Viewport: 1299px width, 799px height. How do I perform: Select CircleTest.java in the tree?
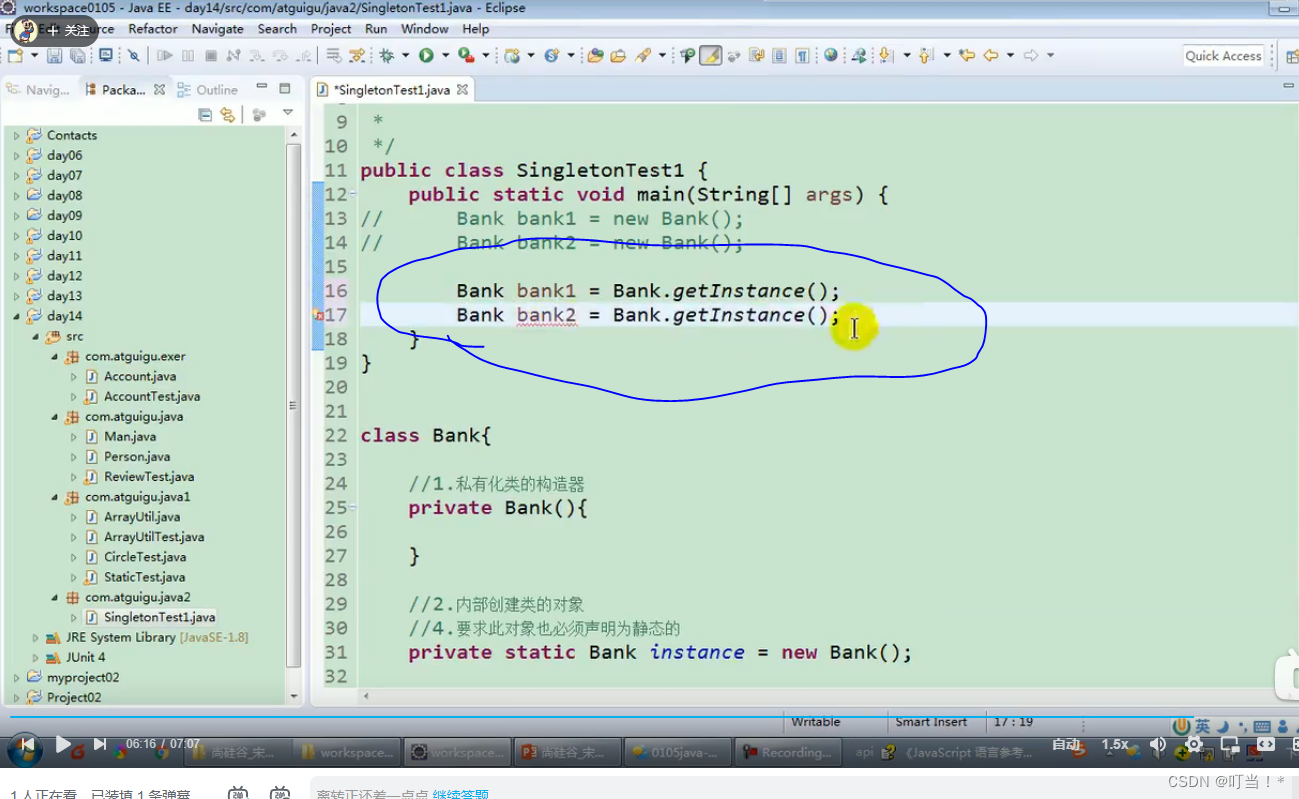click(145, 557)
